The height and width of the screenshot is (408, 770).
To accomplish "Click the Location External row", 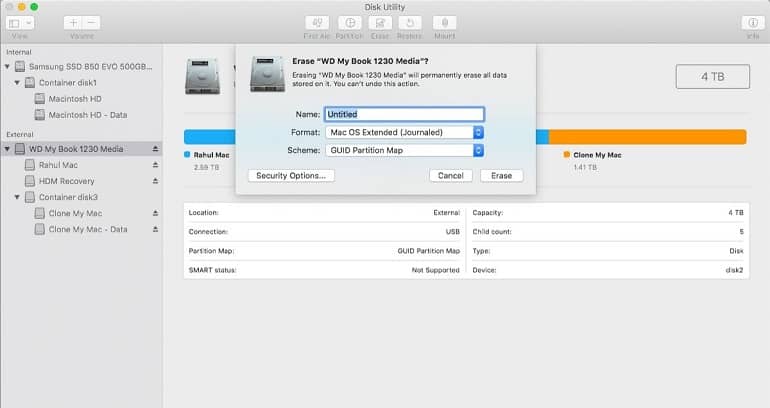I will pos(324,213).
